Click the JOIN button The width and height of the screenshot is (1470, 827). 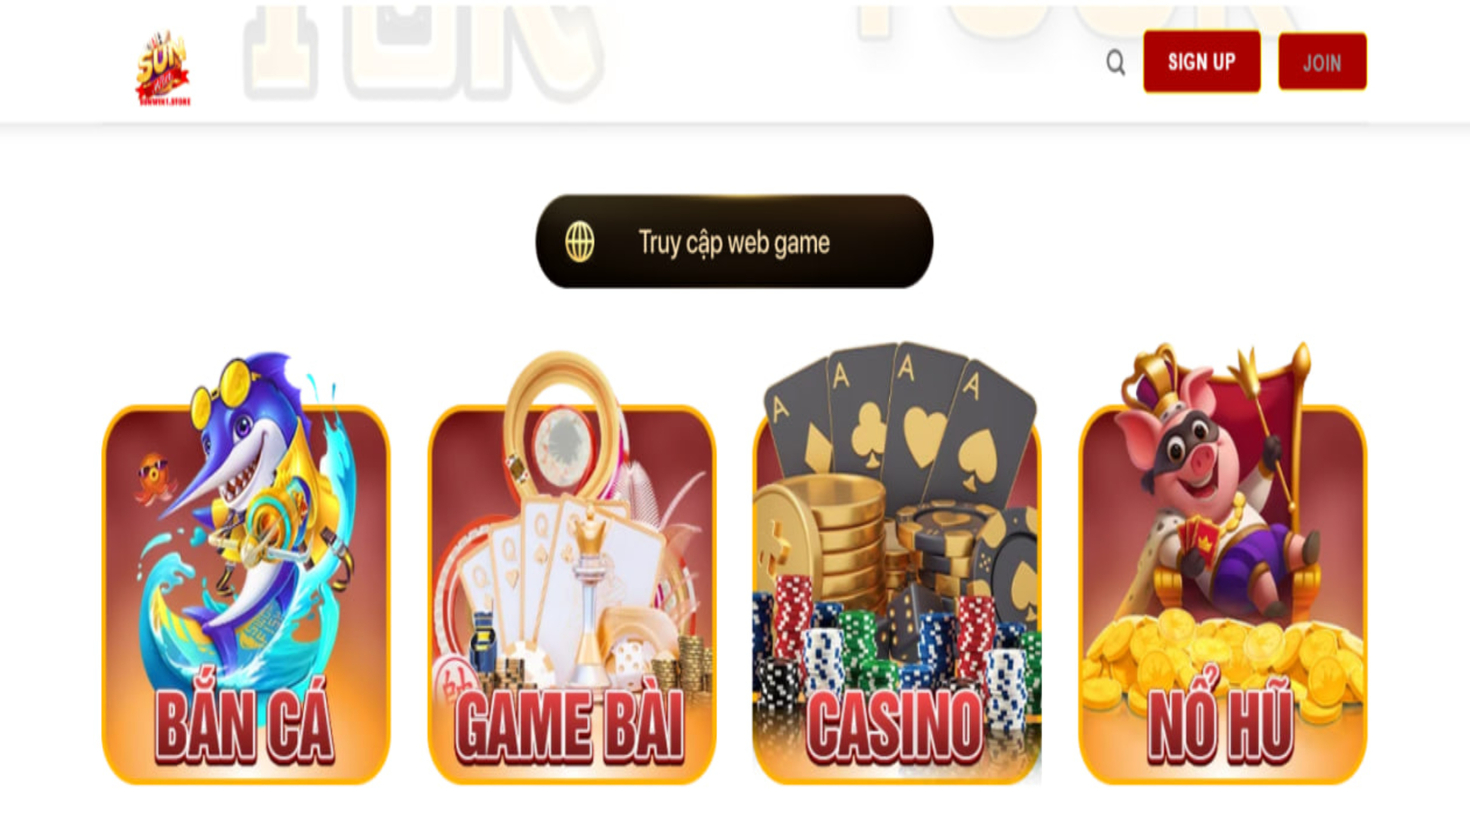click(x=1322, y=62)
